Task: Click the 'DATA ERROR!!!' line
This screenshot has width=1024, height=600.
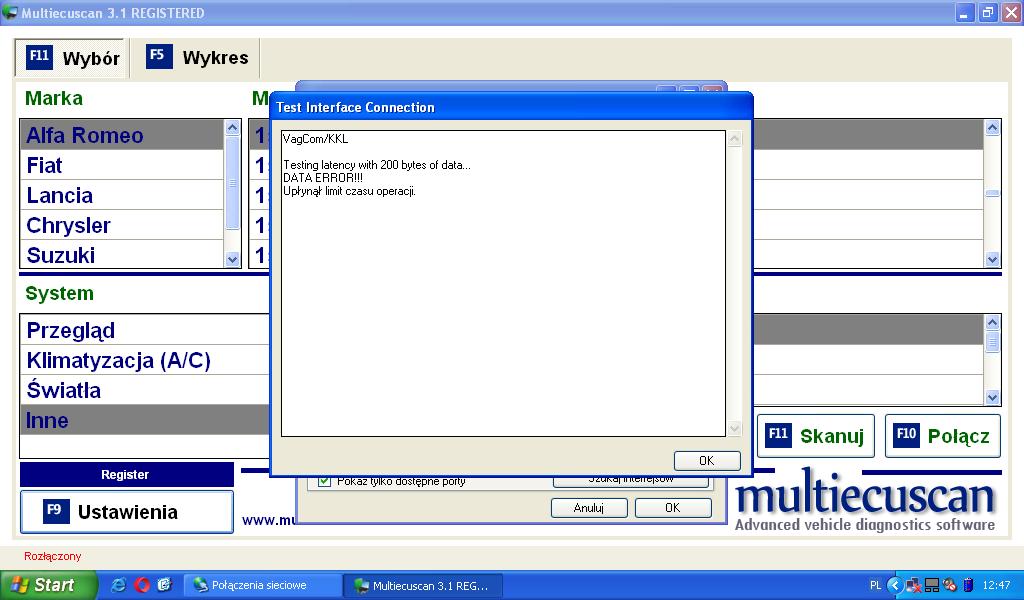Action: click(x=323, y=178)
